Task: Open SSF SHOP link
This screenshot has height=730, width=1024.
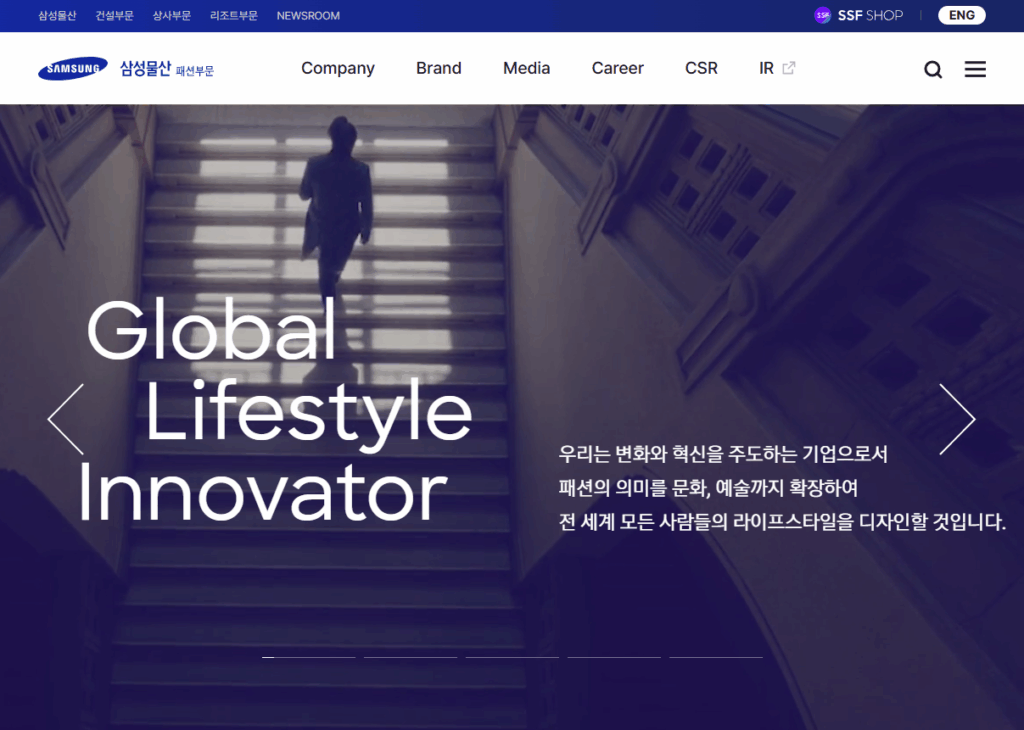Action: (x=870, y=15)
